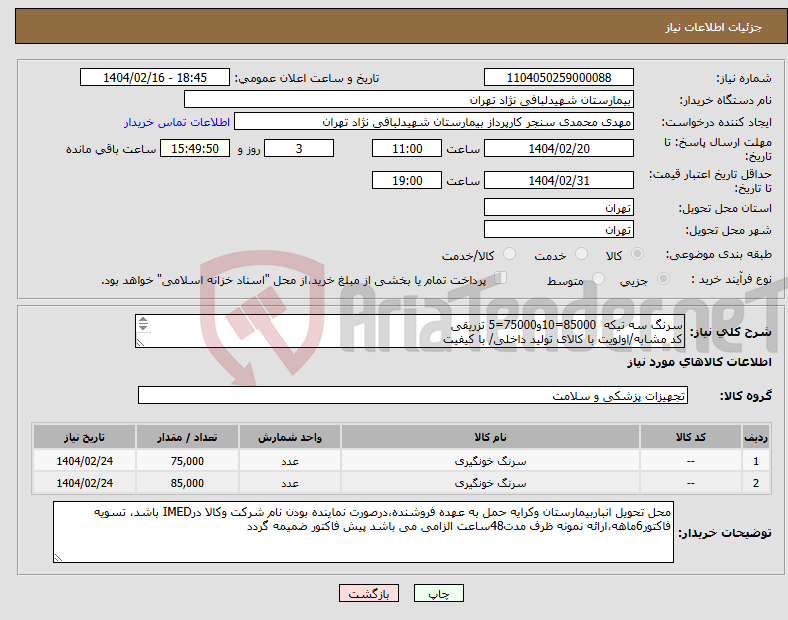This screenshot has height=620, width=788.
Task: Click the تعداد / مقدار column header
Action: coord(186,437)
